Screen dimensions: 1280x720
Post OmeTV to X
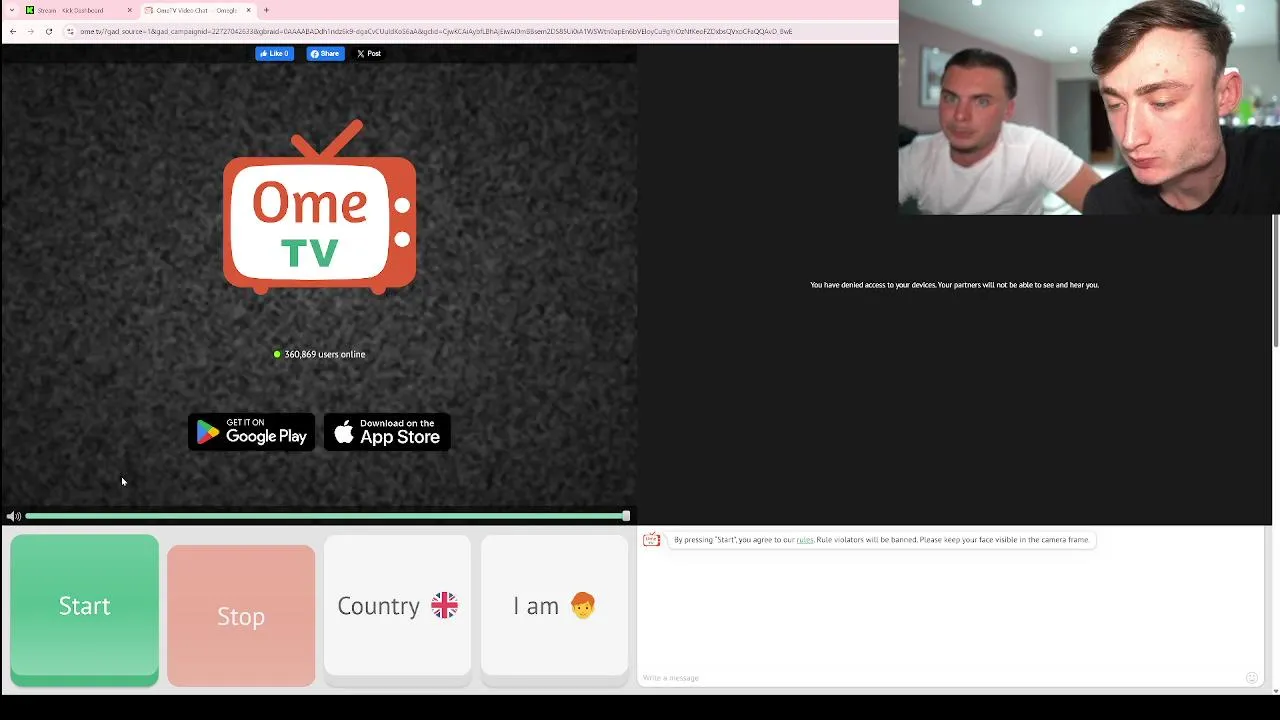369,53
